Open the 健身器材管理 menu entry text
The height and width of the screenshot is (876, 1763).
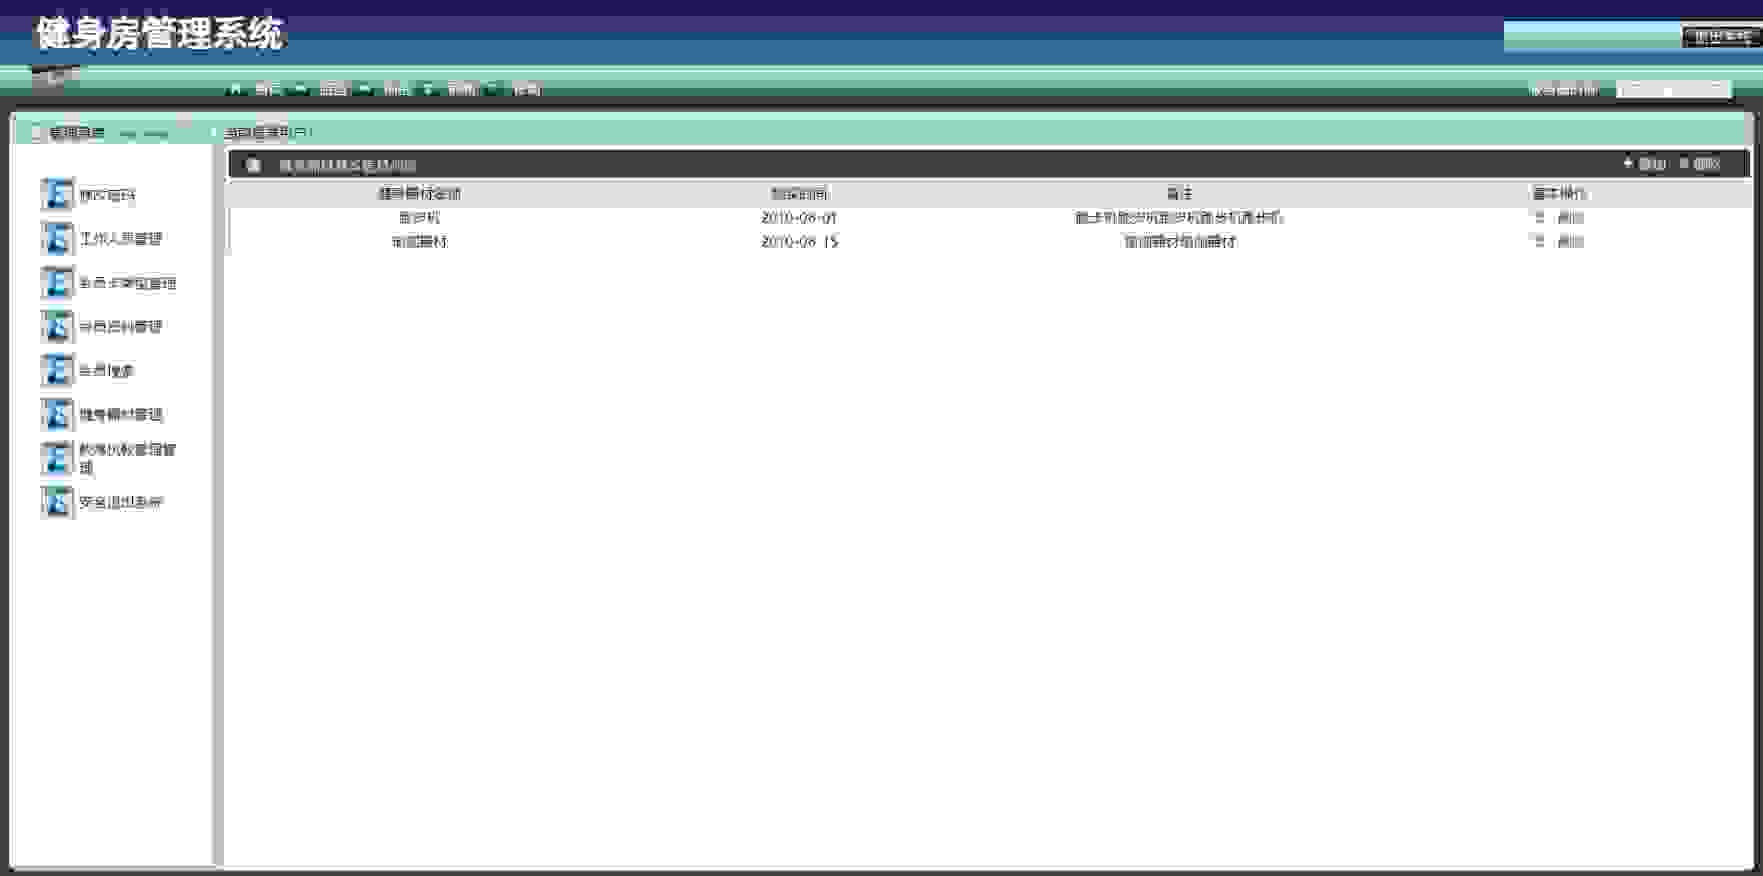click(x=121, y=415)
